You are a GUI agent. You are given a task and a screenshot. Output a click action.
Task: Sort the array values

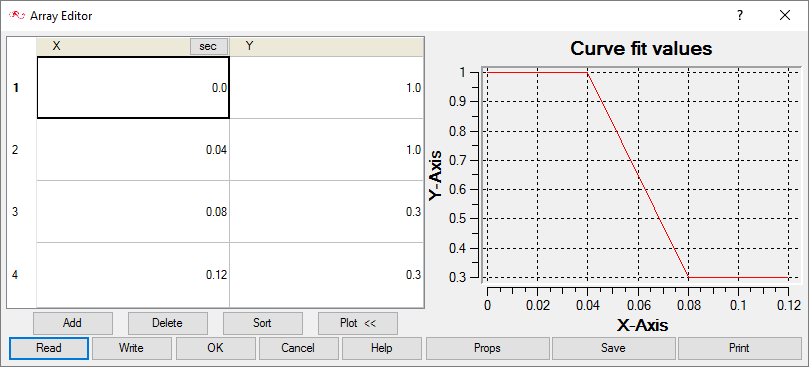(263, 323)
